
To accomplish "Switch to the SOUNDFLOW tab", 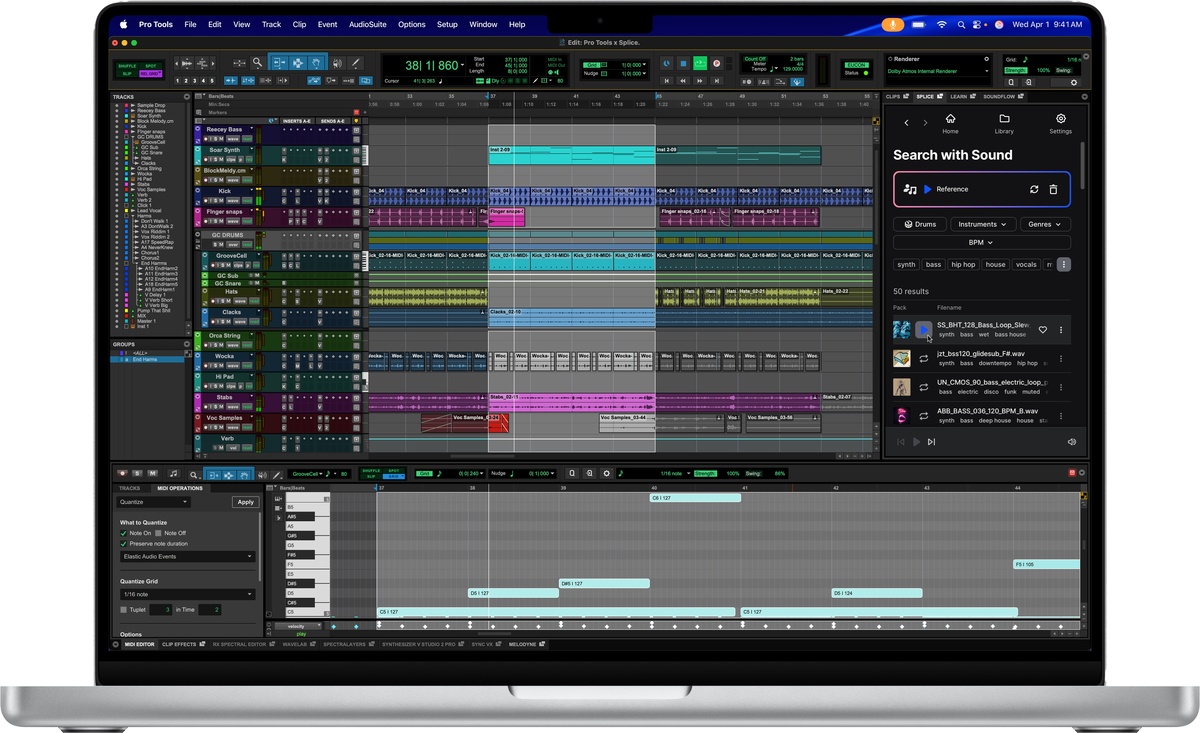I will coord(1002,97).
